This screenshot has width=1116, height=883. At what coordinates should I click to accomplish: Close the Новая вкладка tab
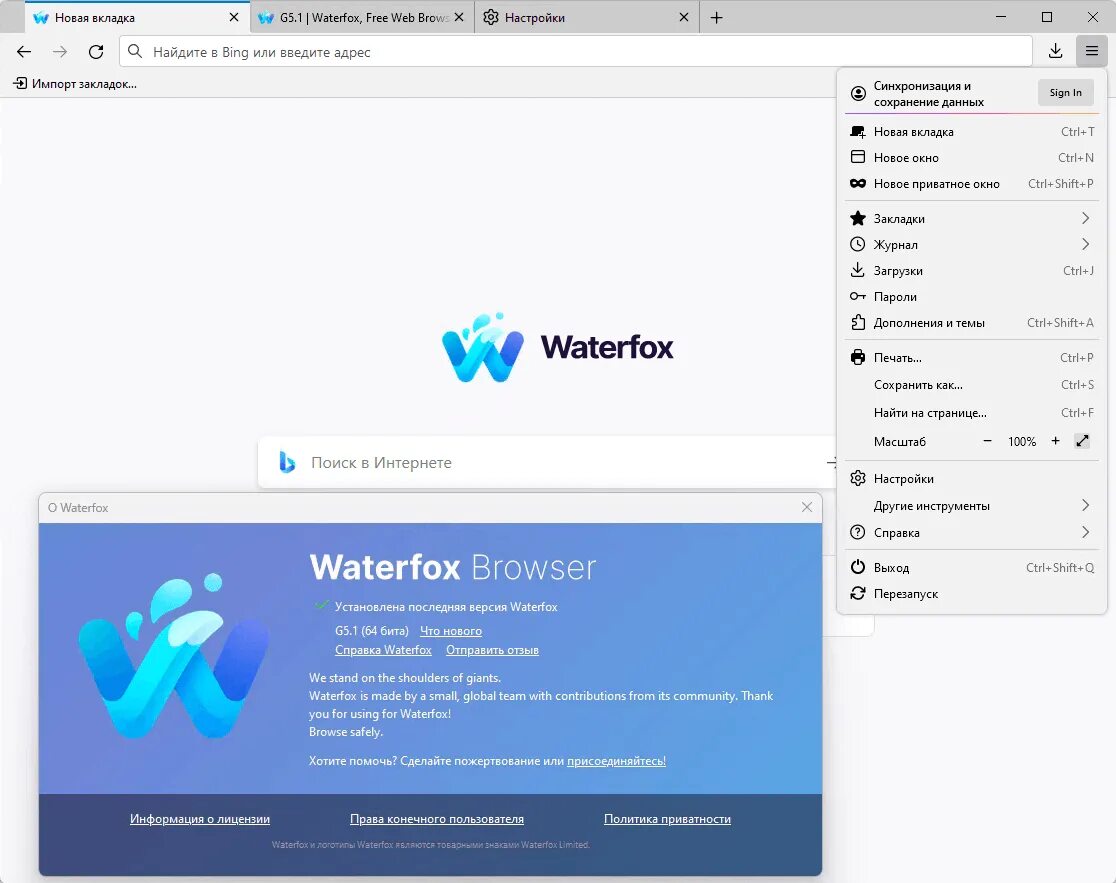(x=233, y=17)
